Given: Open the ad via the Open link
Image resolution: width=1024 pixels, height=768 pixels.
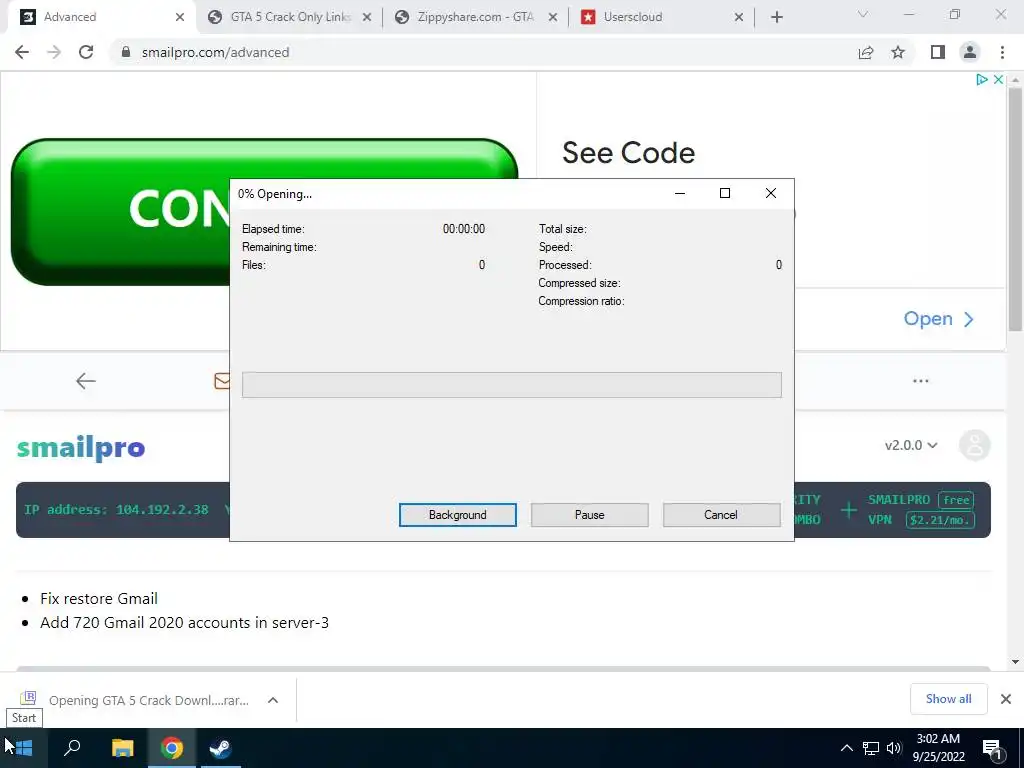Looking at the screenshot, I should [939, 319].
